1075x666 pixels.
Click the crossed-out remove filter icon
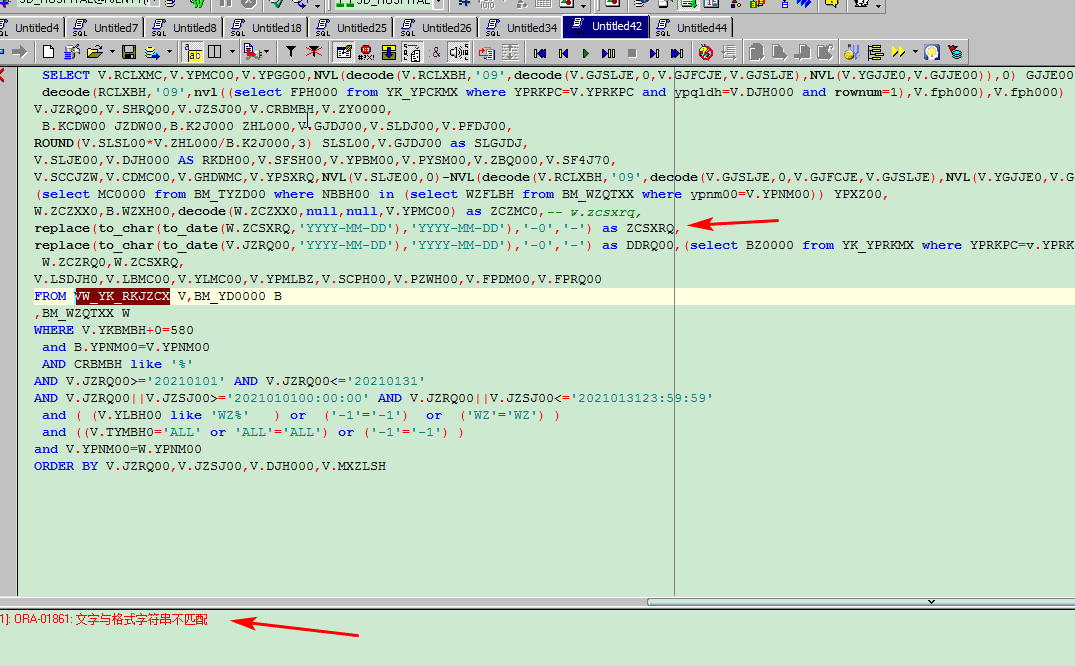[x=314, y=52]
